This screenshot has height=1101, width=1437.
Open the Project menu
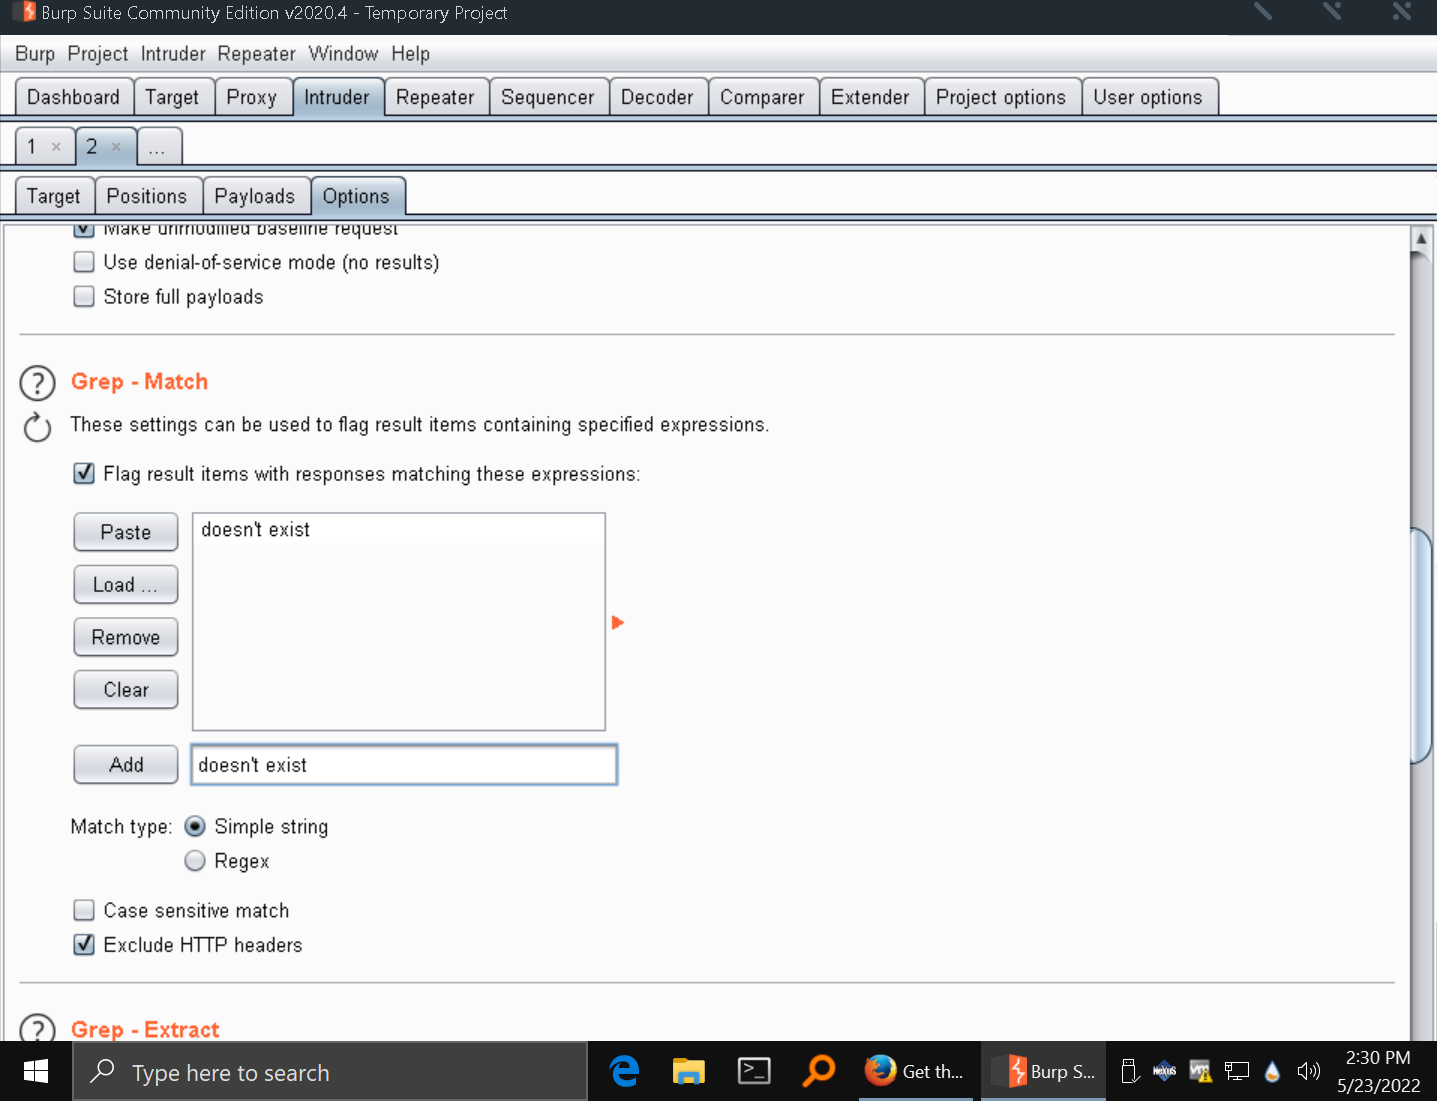tap(98, 54)
